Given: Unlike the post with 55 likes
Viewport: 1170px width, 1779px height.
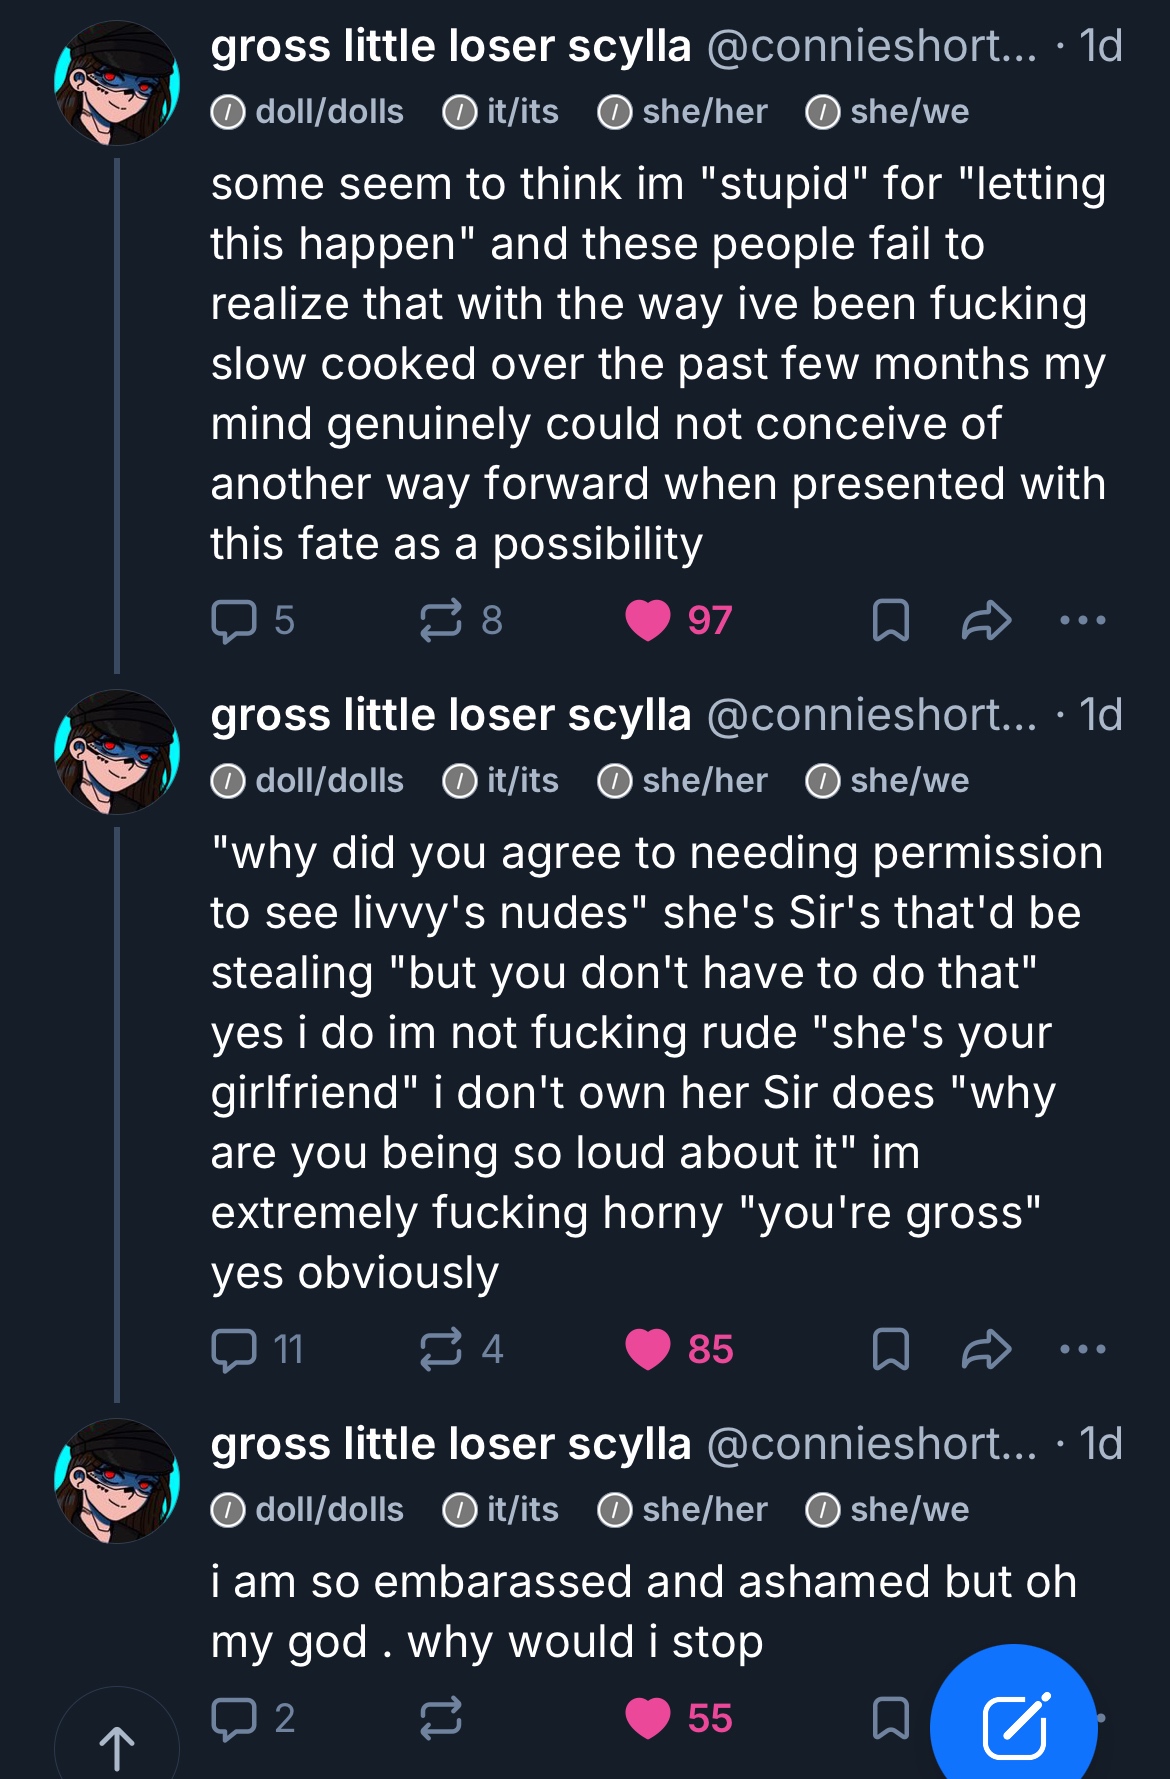Looking at the screenshot, I should coord(648,1718).
